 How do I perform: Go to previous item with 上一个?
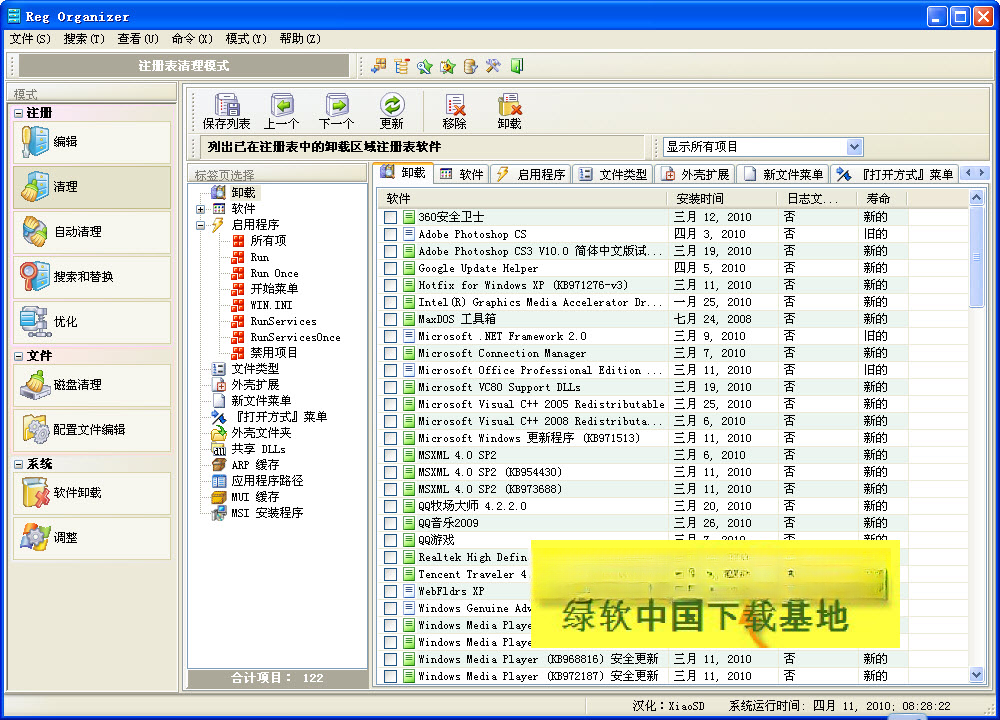pos(282,110)
